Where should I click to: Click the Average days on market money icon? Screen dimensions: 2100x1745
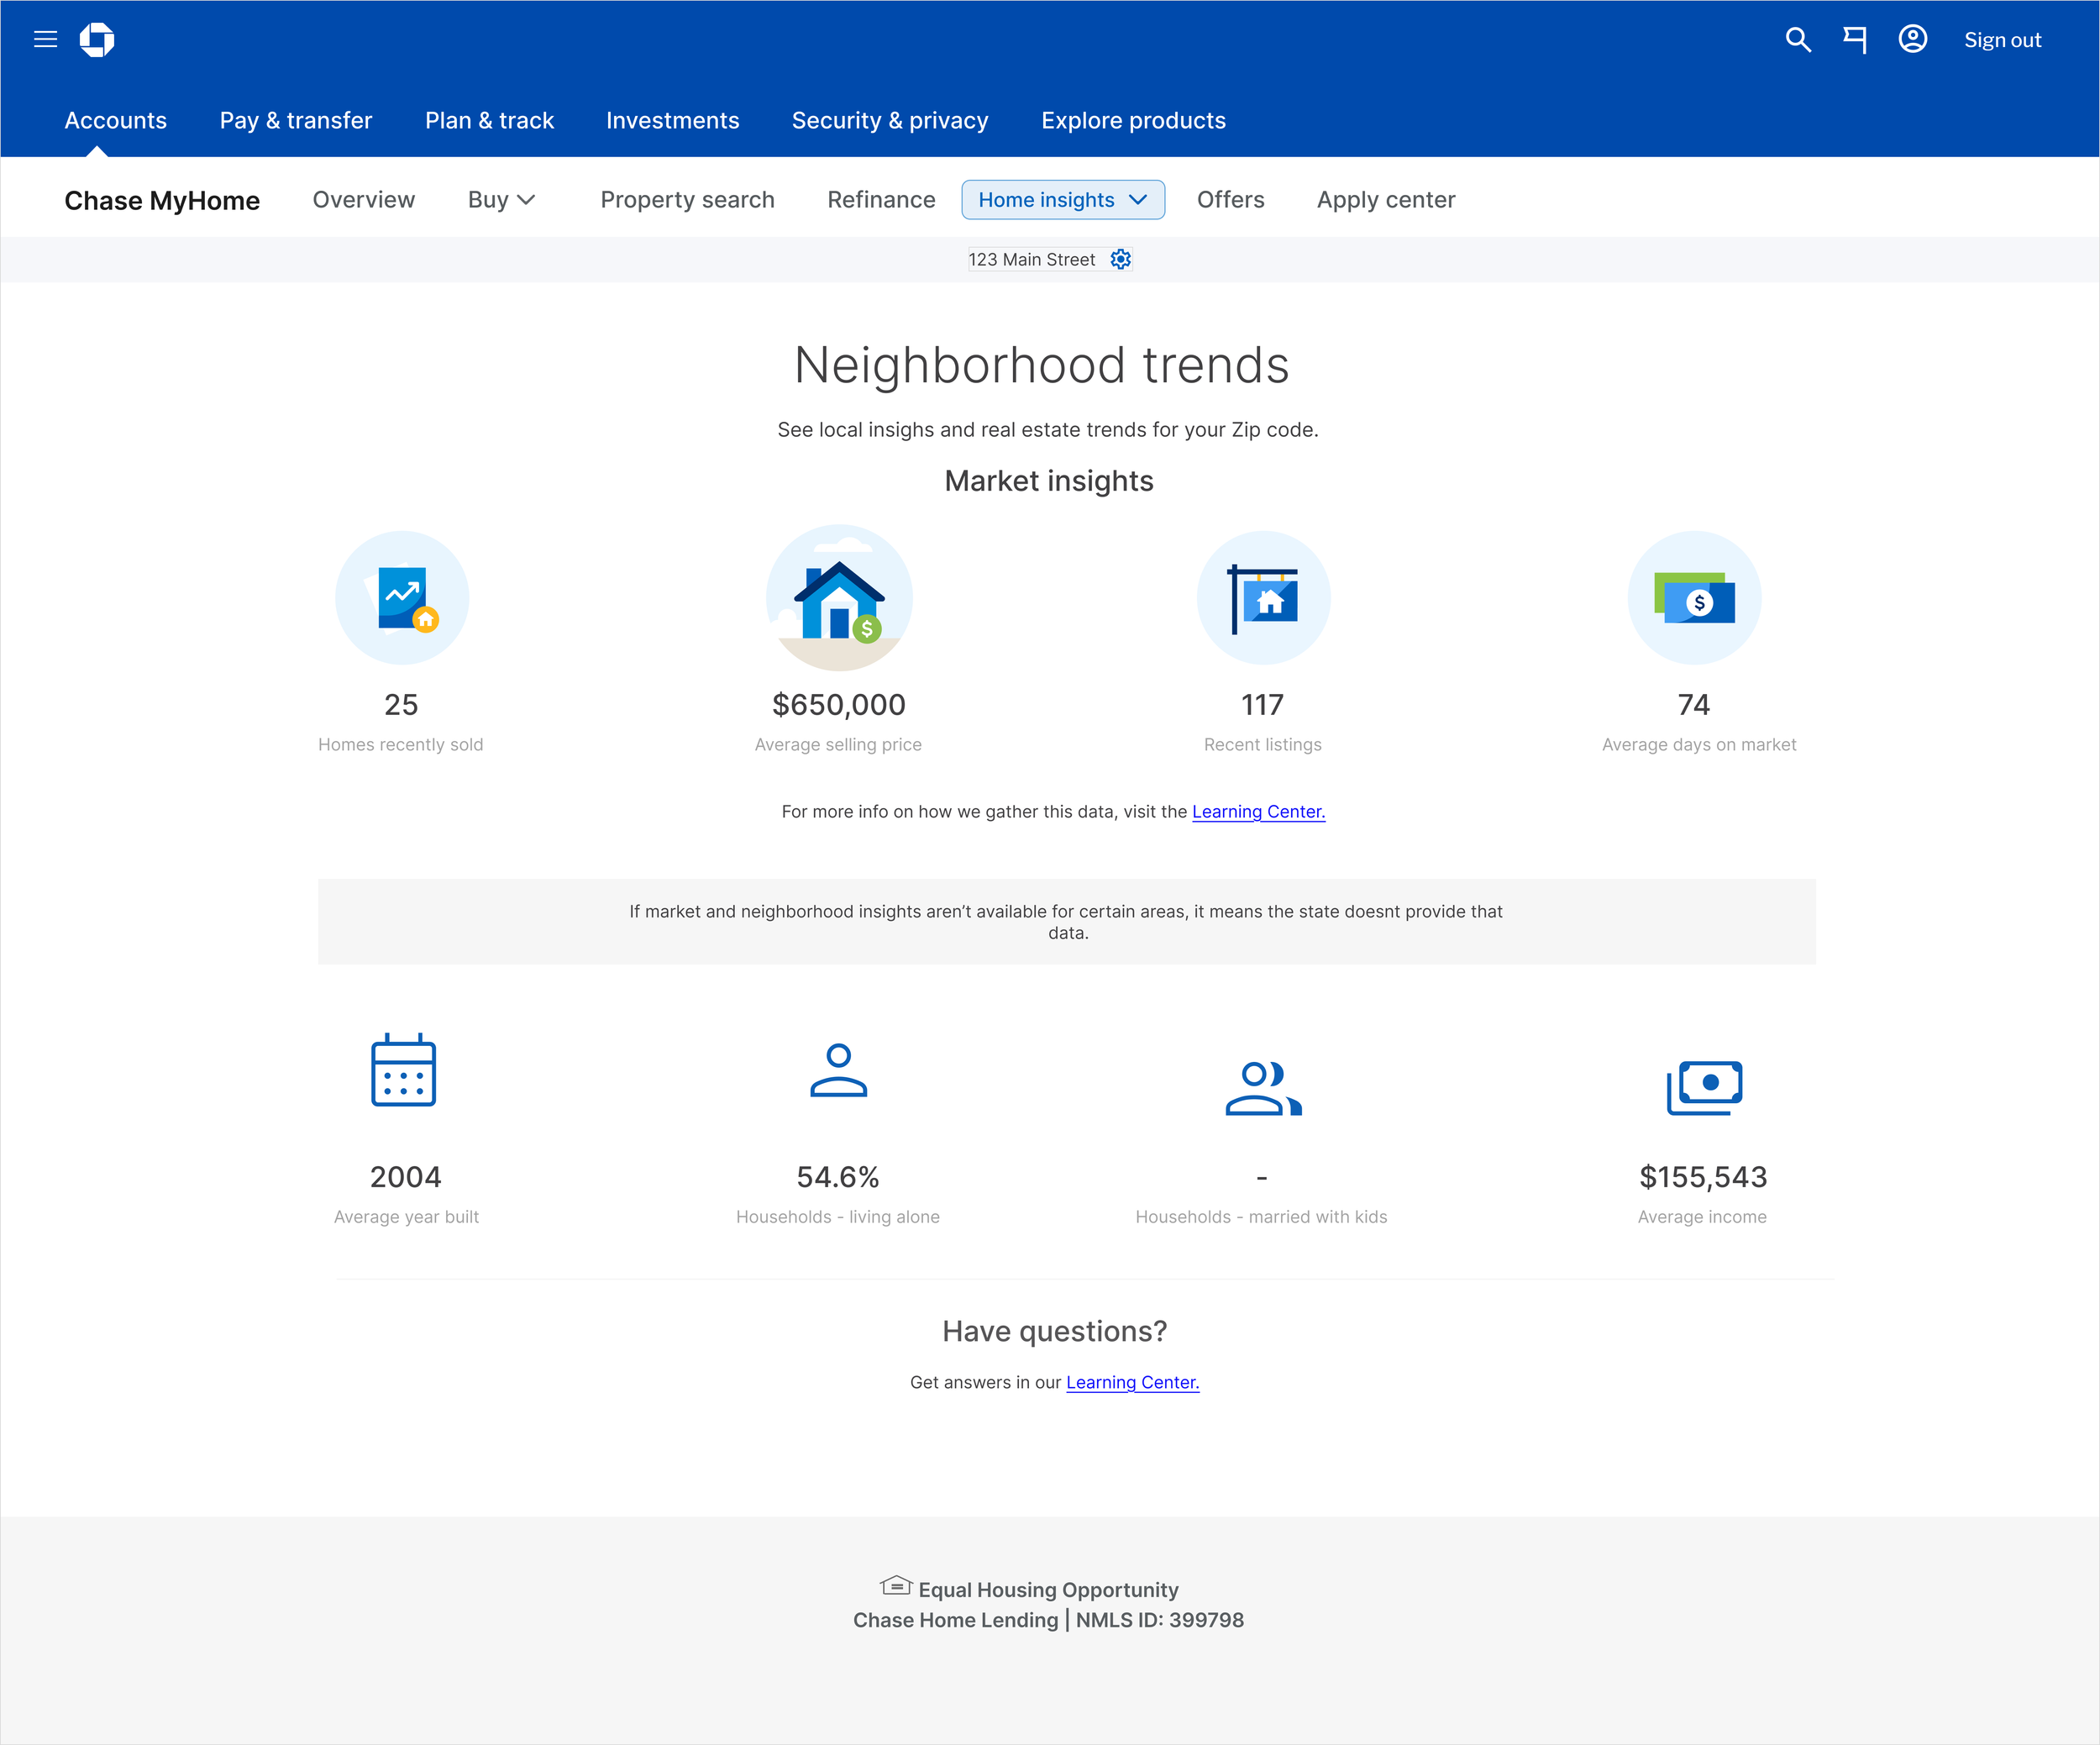point(1695,598)
